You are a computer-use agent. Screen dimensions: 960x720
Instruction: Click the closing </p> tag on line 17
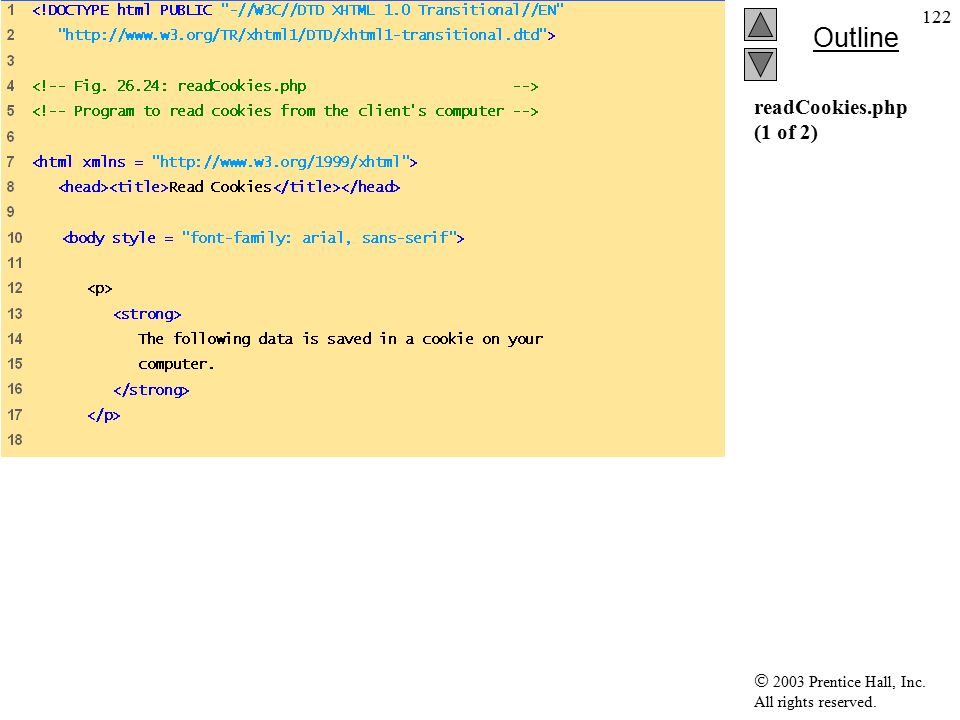(103, 415)
